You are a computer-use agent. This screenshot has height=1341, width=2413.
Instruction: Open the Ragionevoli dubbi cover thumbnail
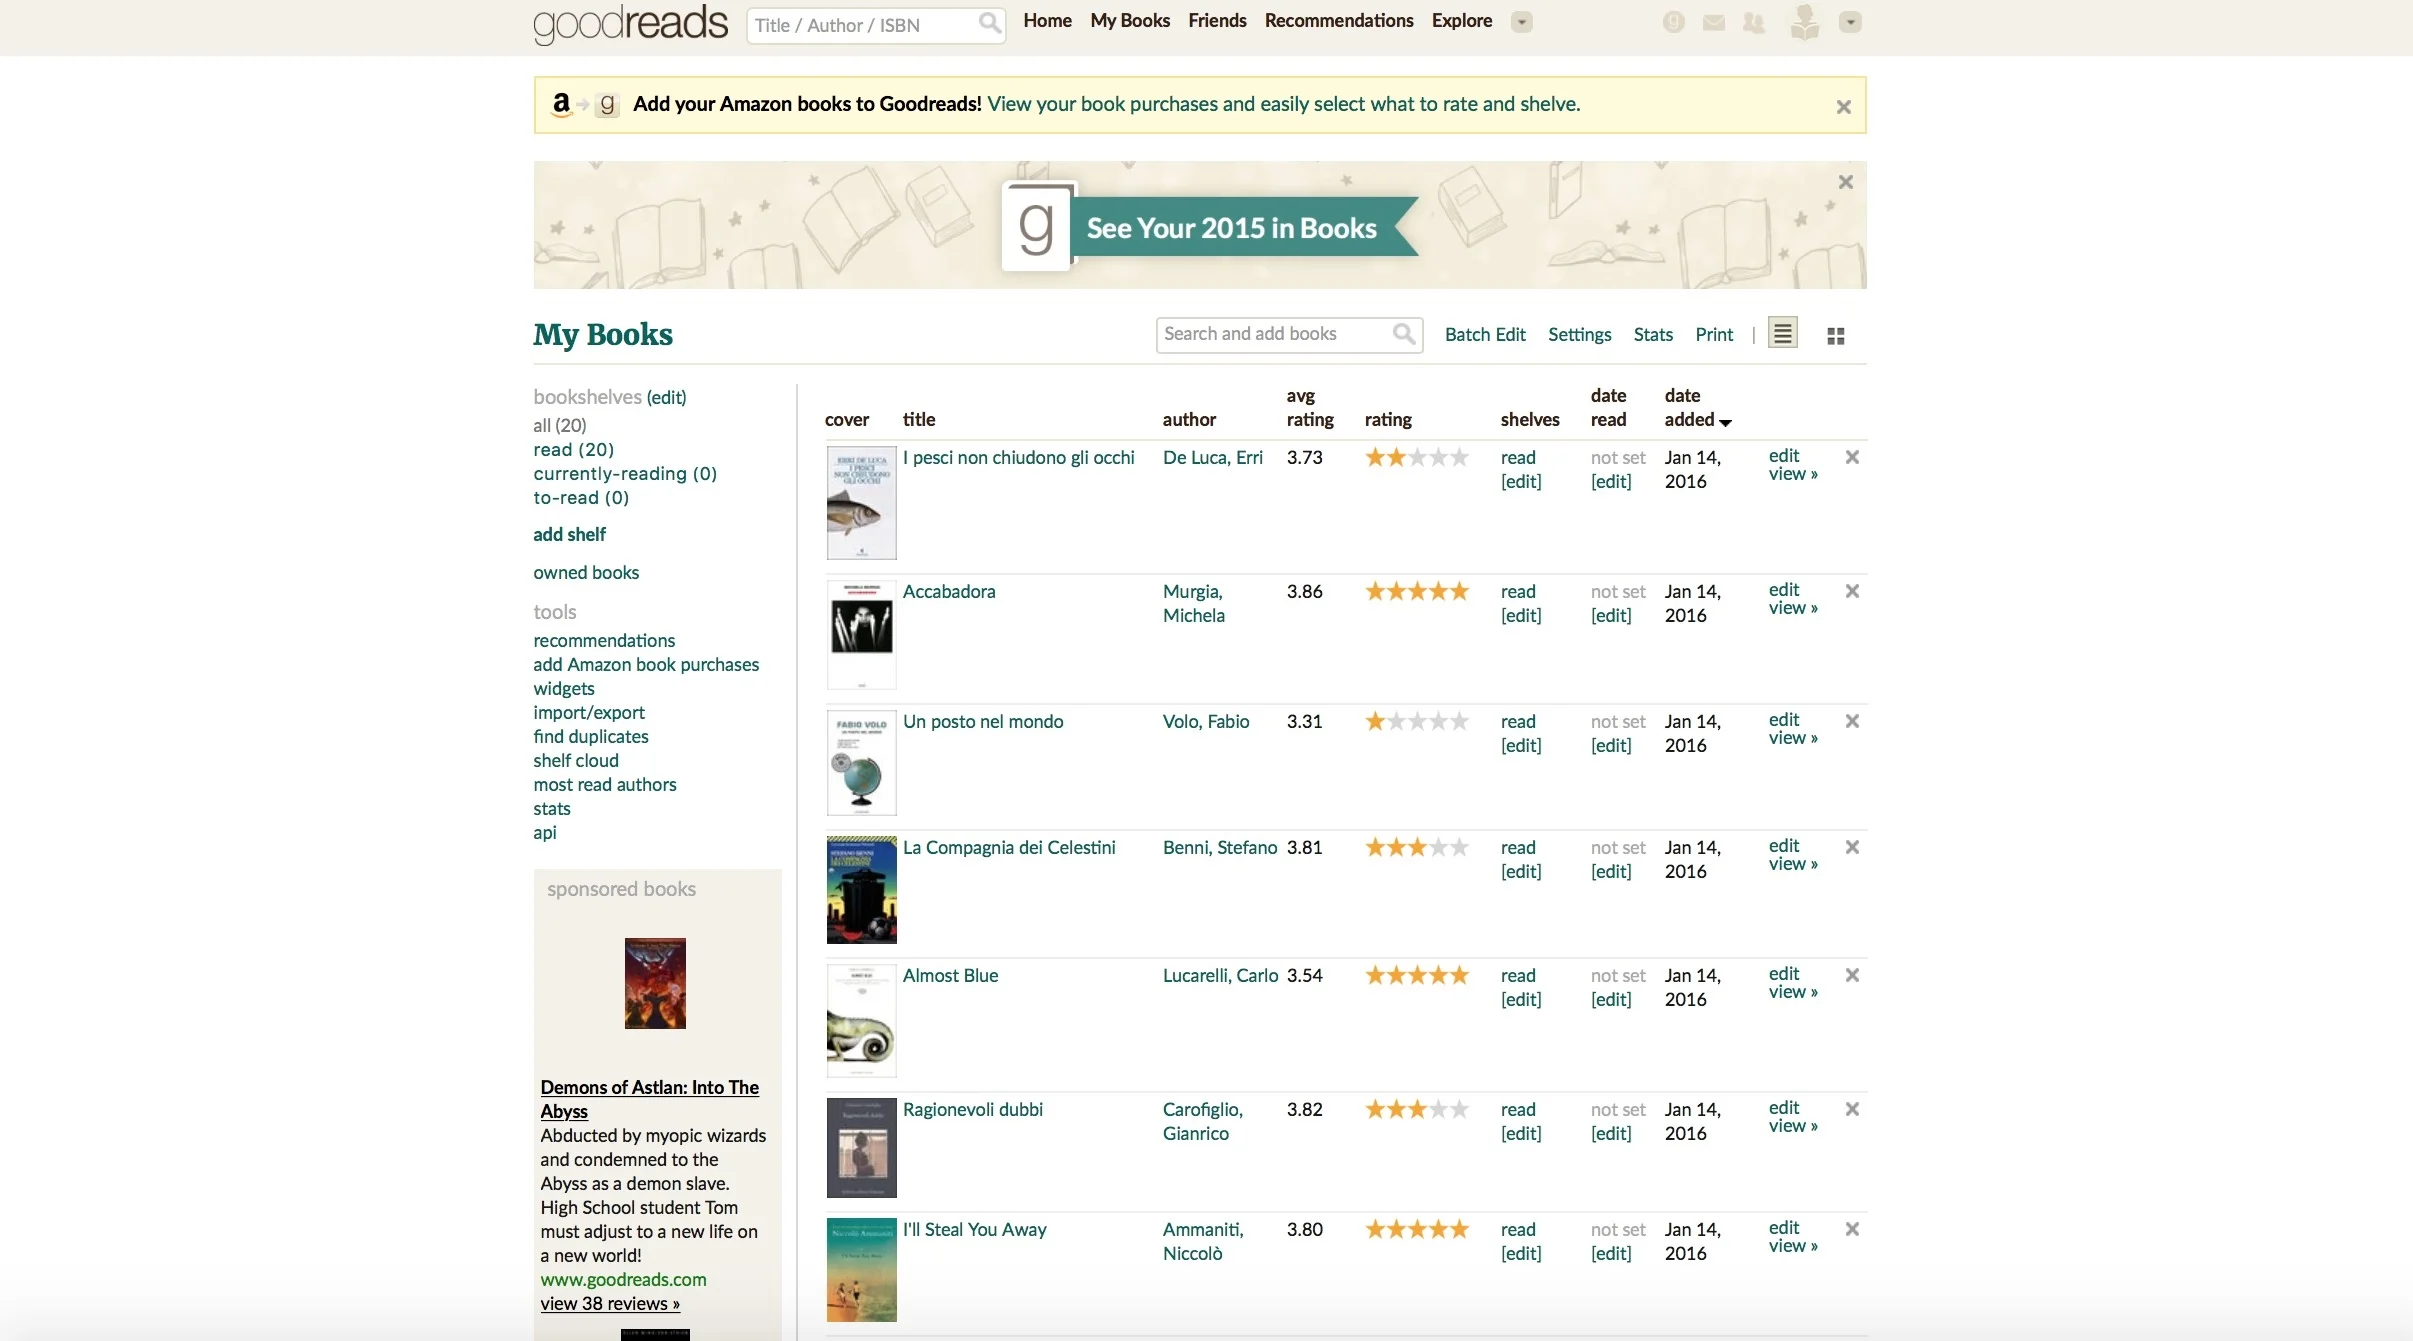[x=861, y=1148]
